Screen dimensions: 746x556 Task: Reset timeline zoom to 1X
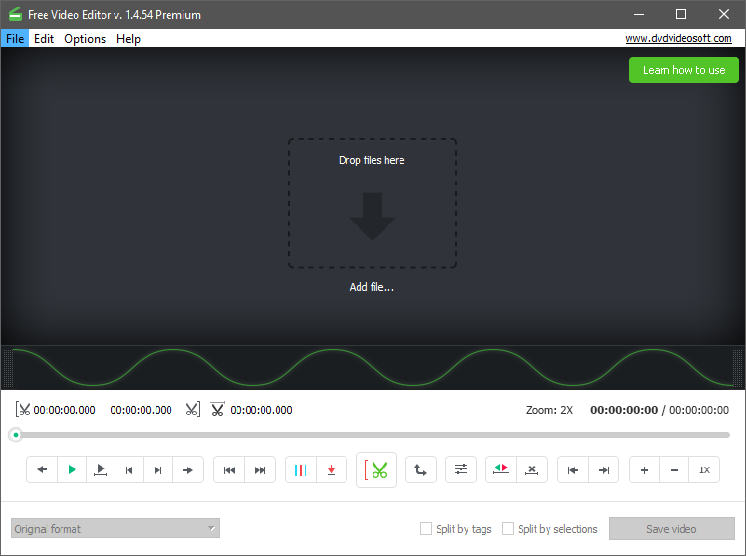pyautogui.click(x=704, y=470)
